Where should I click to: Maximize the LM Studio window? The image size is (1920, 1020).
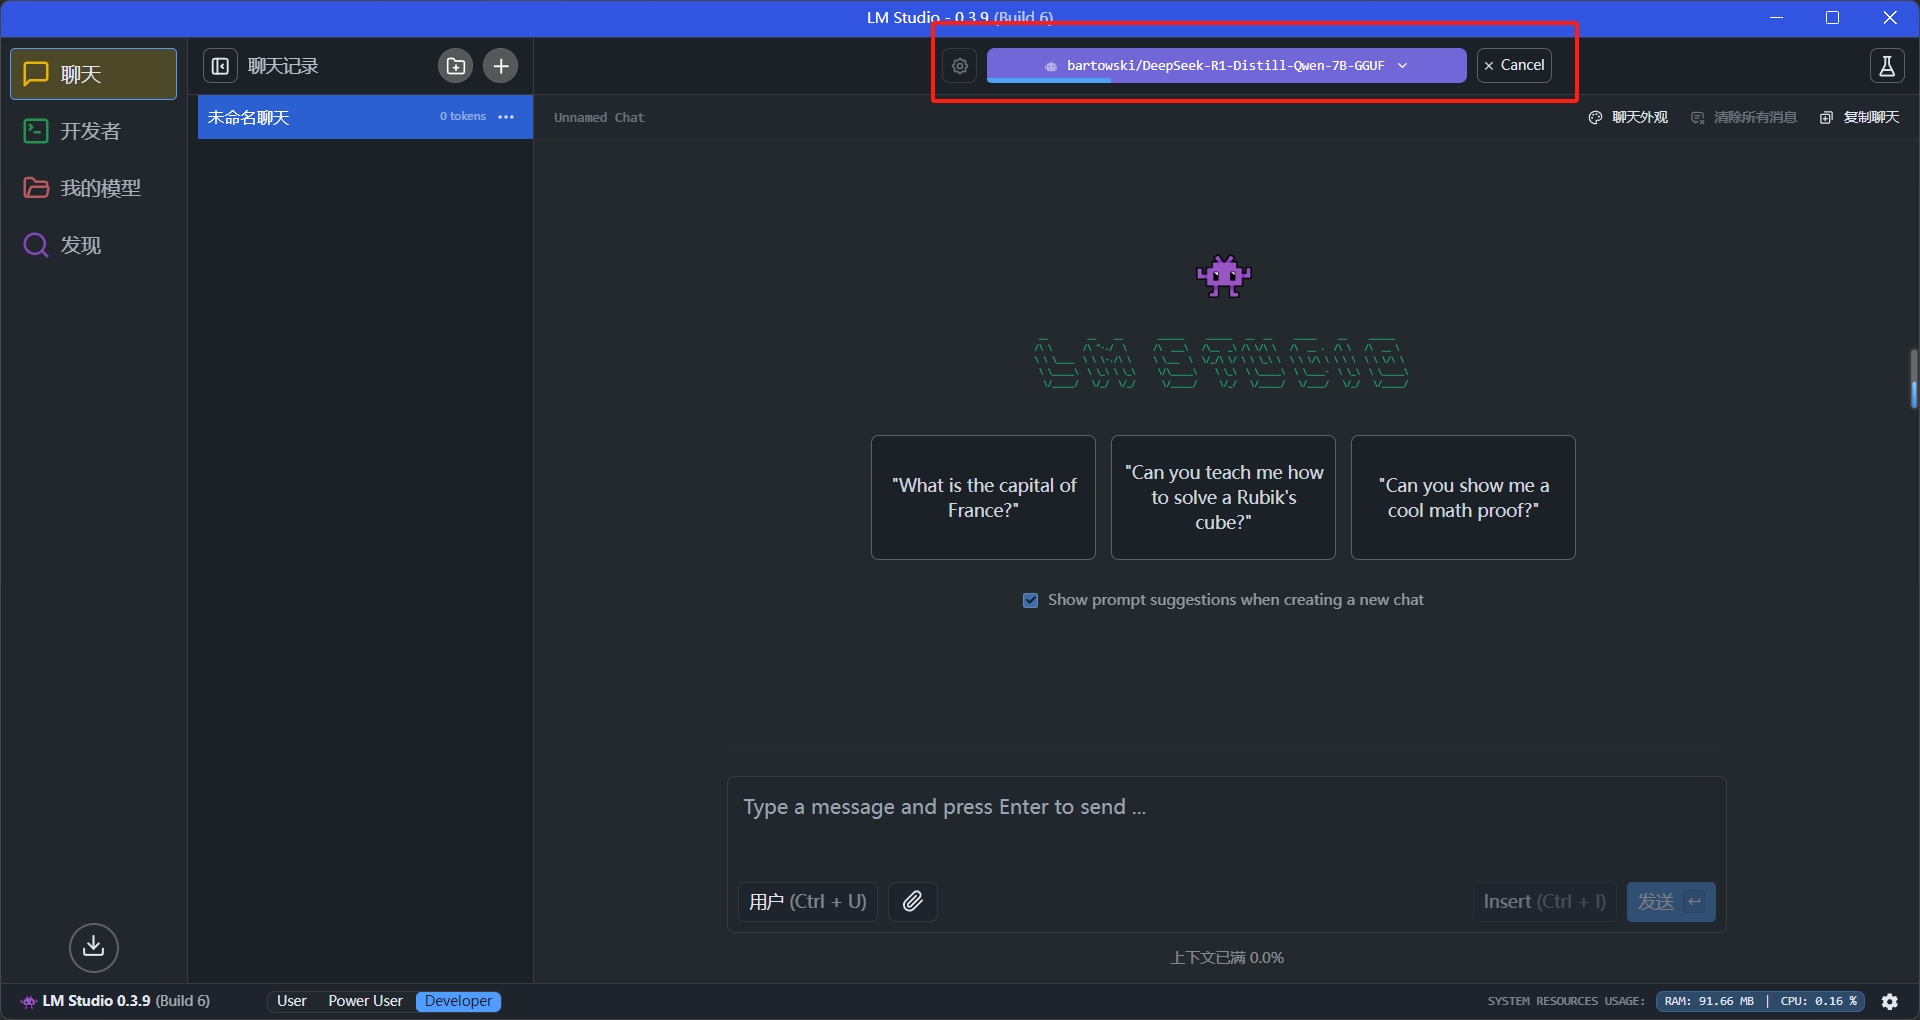click(x=1833, y=18)
